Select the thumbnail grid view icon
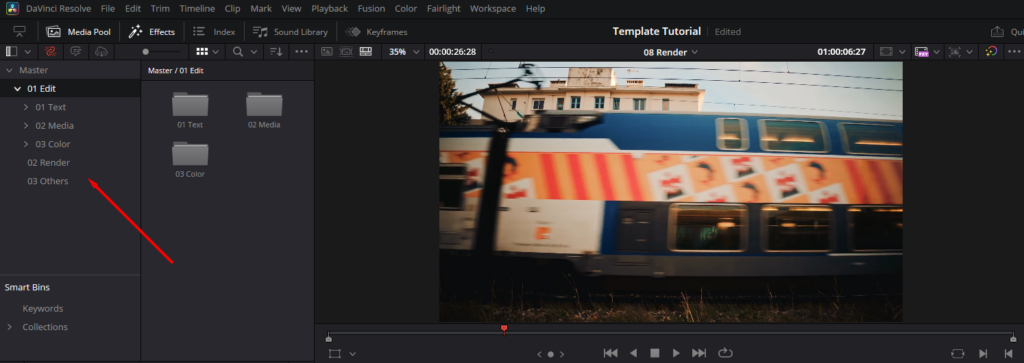 point(202,51)
